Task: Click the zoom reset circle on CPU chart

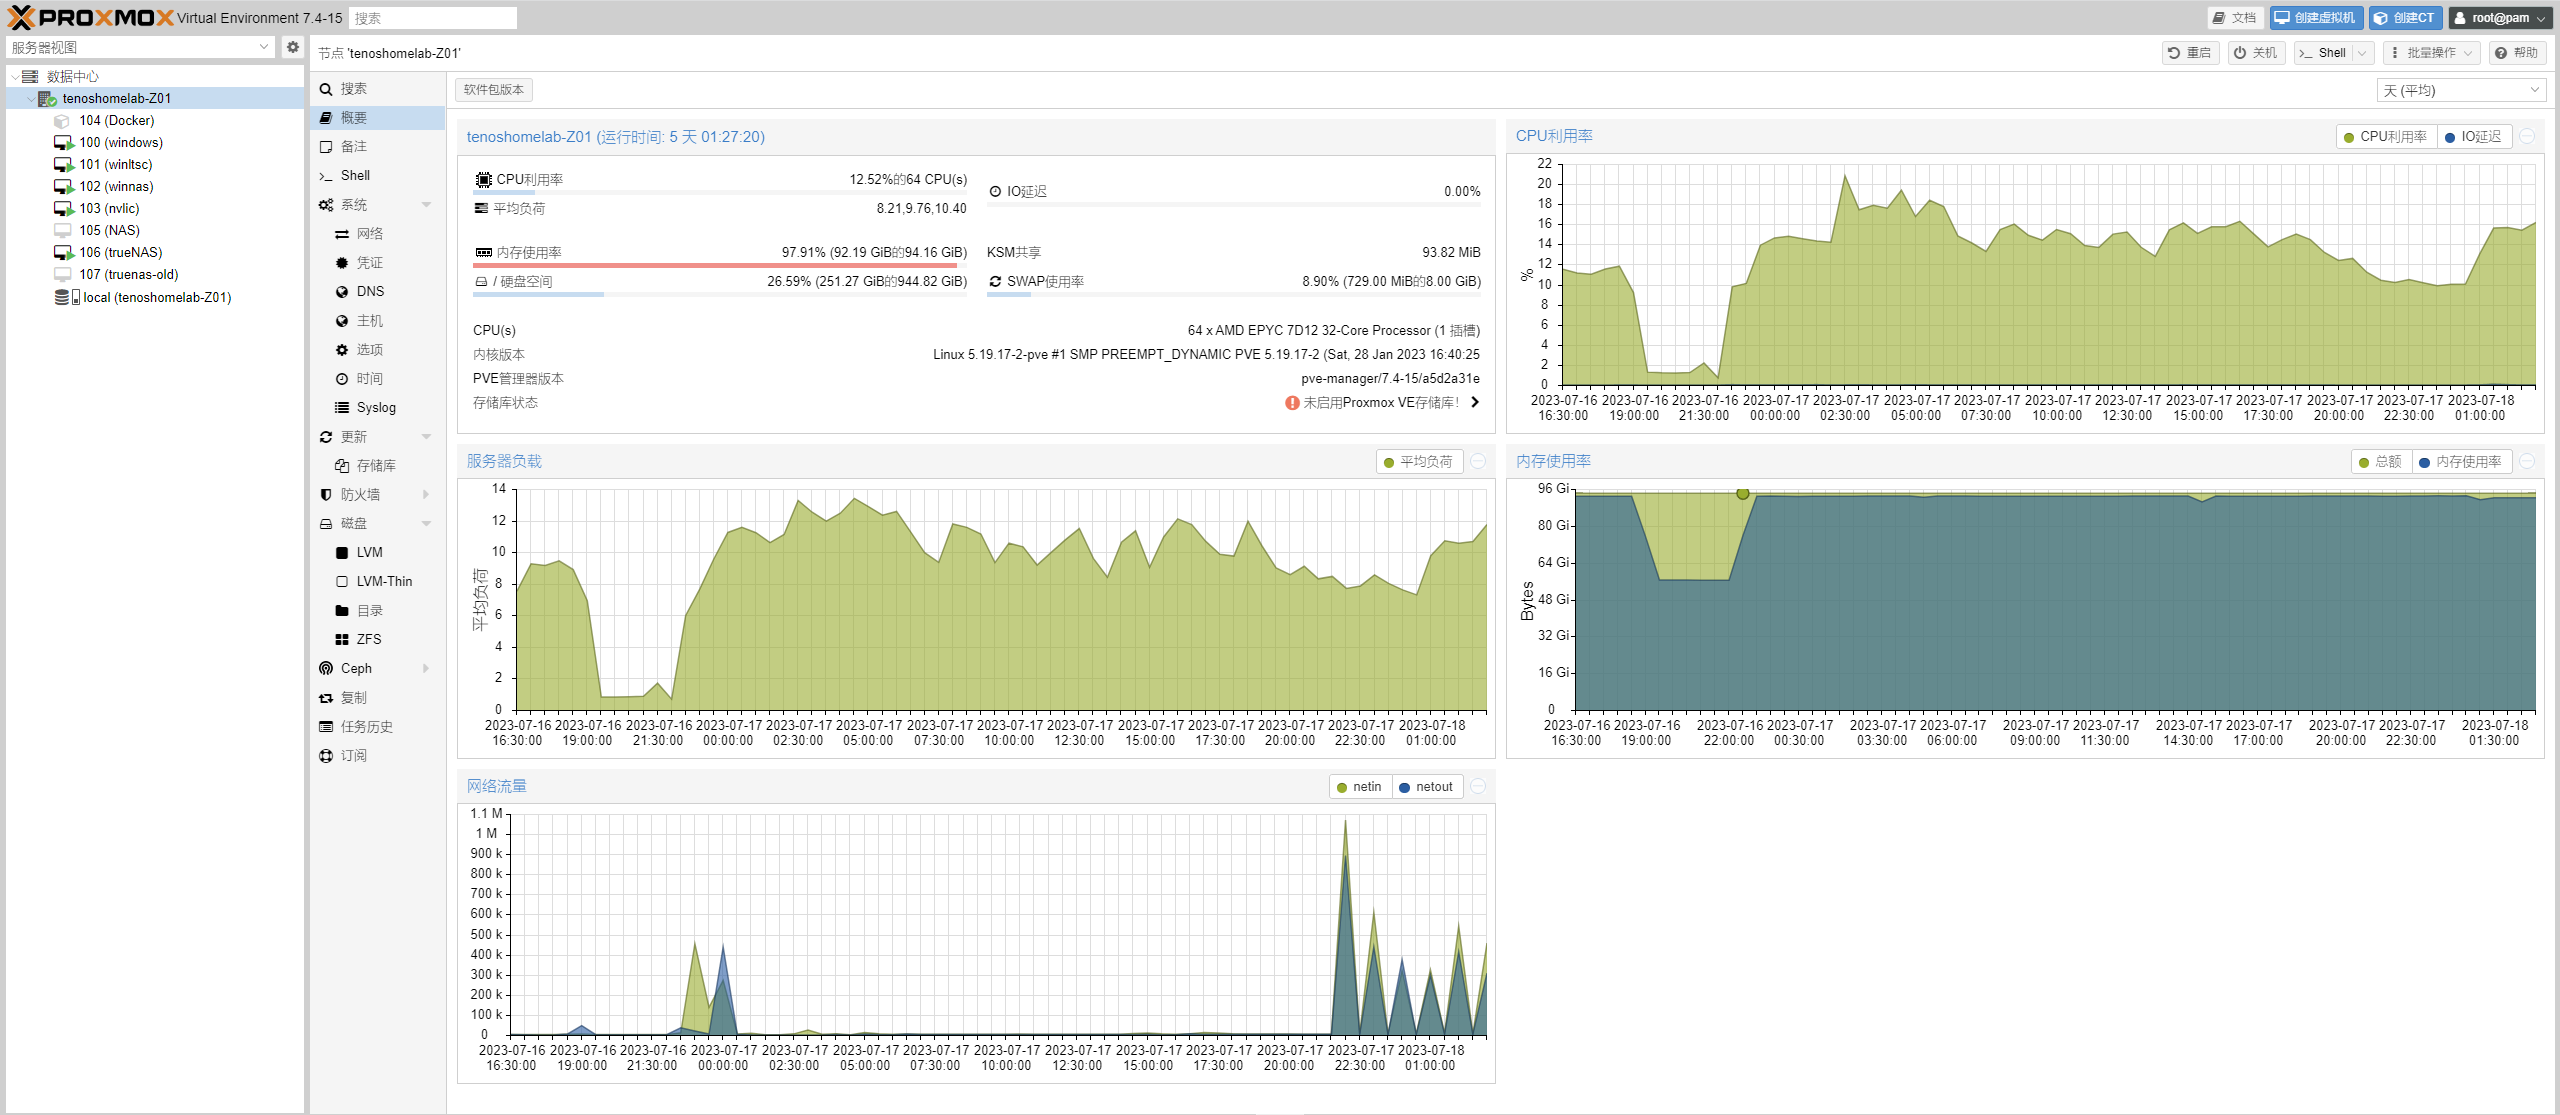Action: tap(2527, 137)
